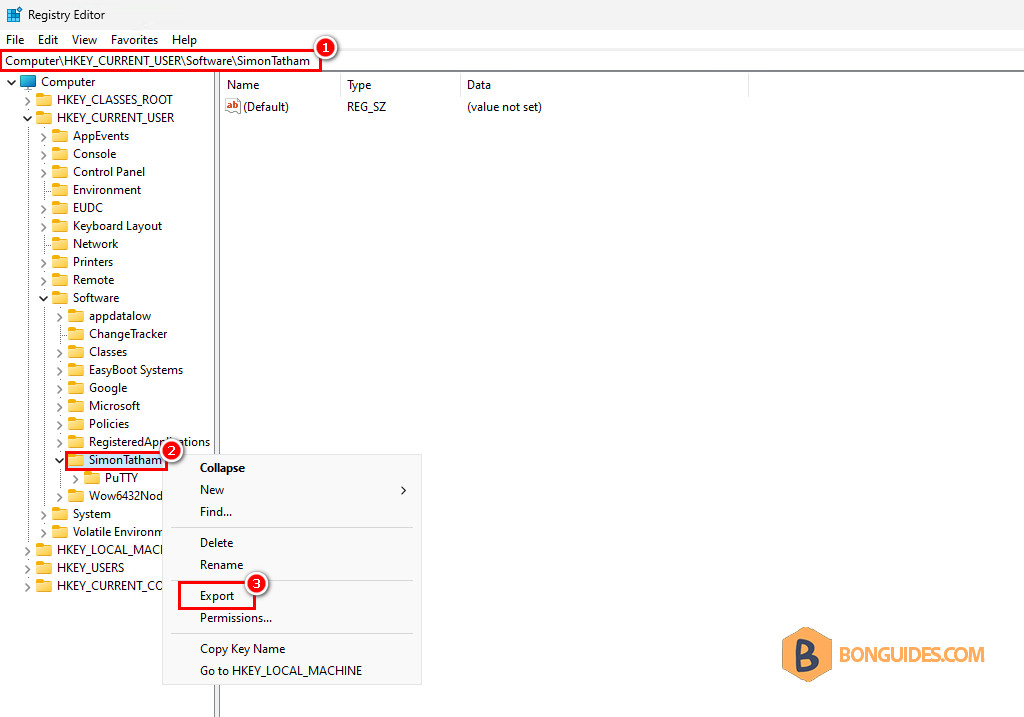Expand the Keyboard Layout chevron
The width and height of the screenshot is (1024, 717).
pos(44,227)
